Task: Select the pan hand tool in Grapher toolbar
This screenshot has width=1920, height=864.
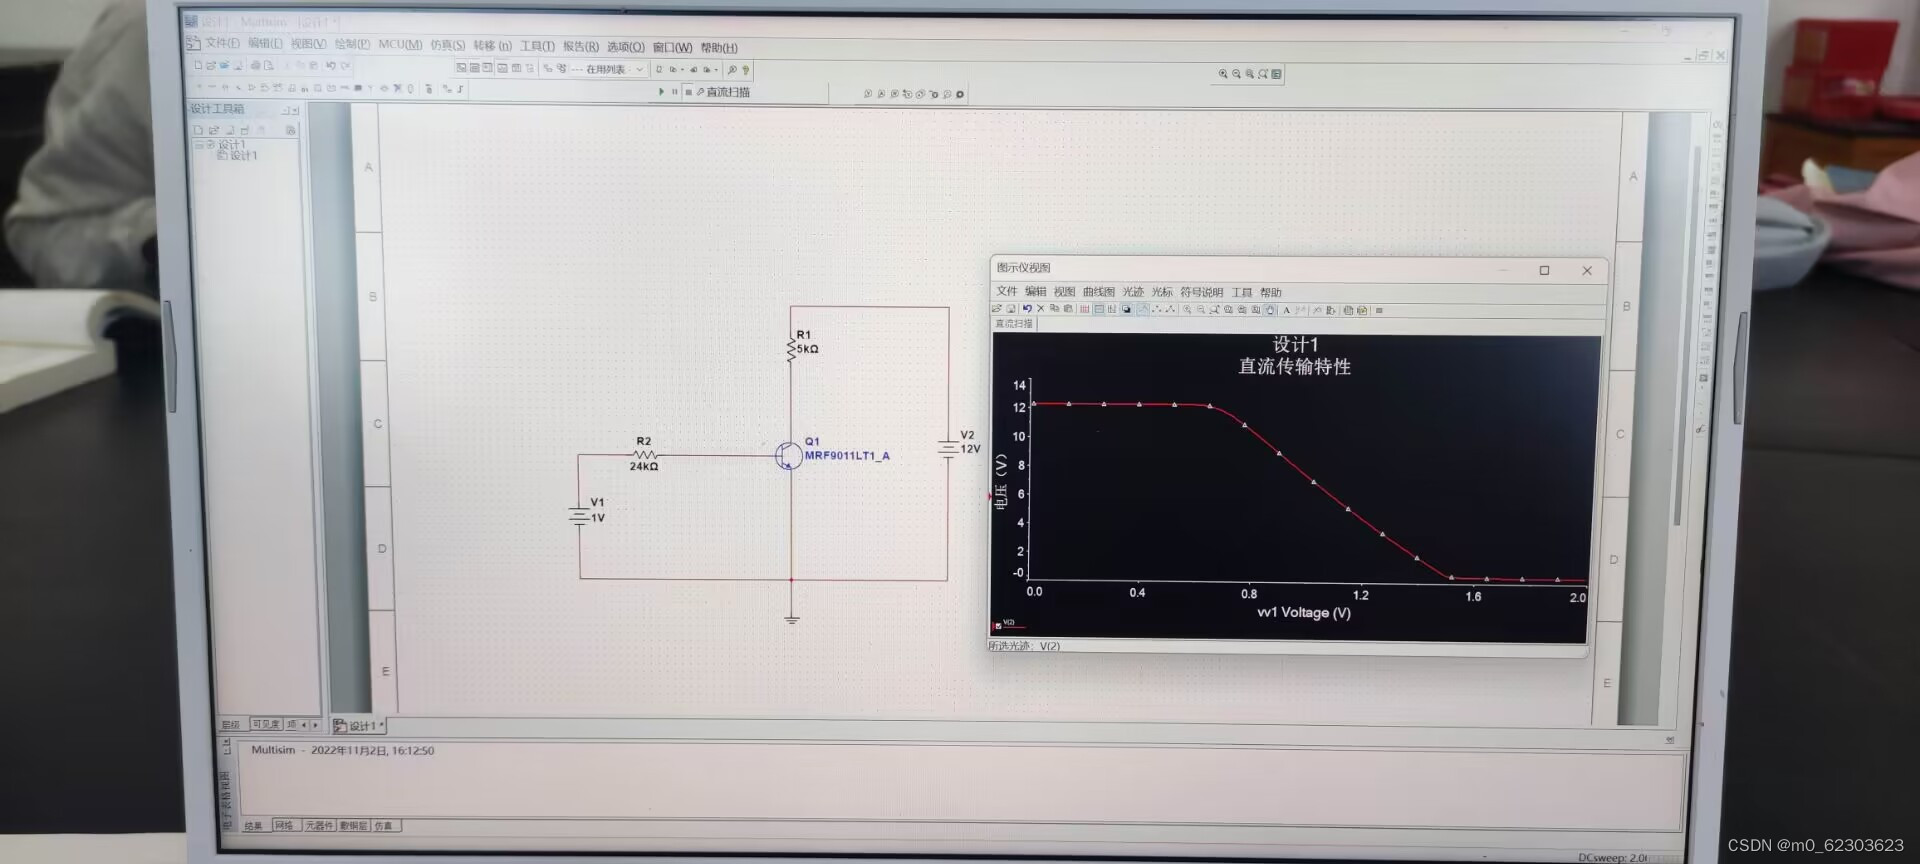Action: [x=1270, y=310]
